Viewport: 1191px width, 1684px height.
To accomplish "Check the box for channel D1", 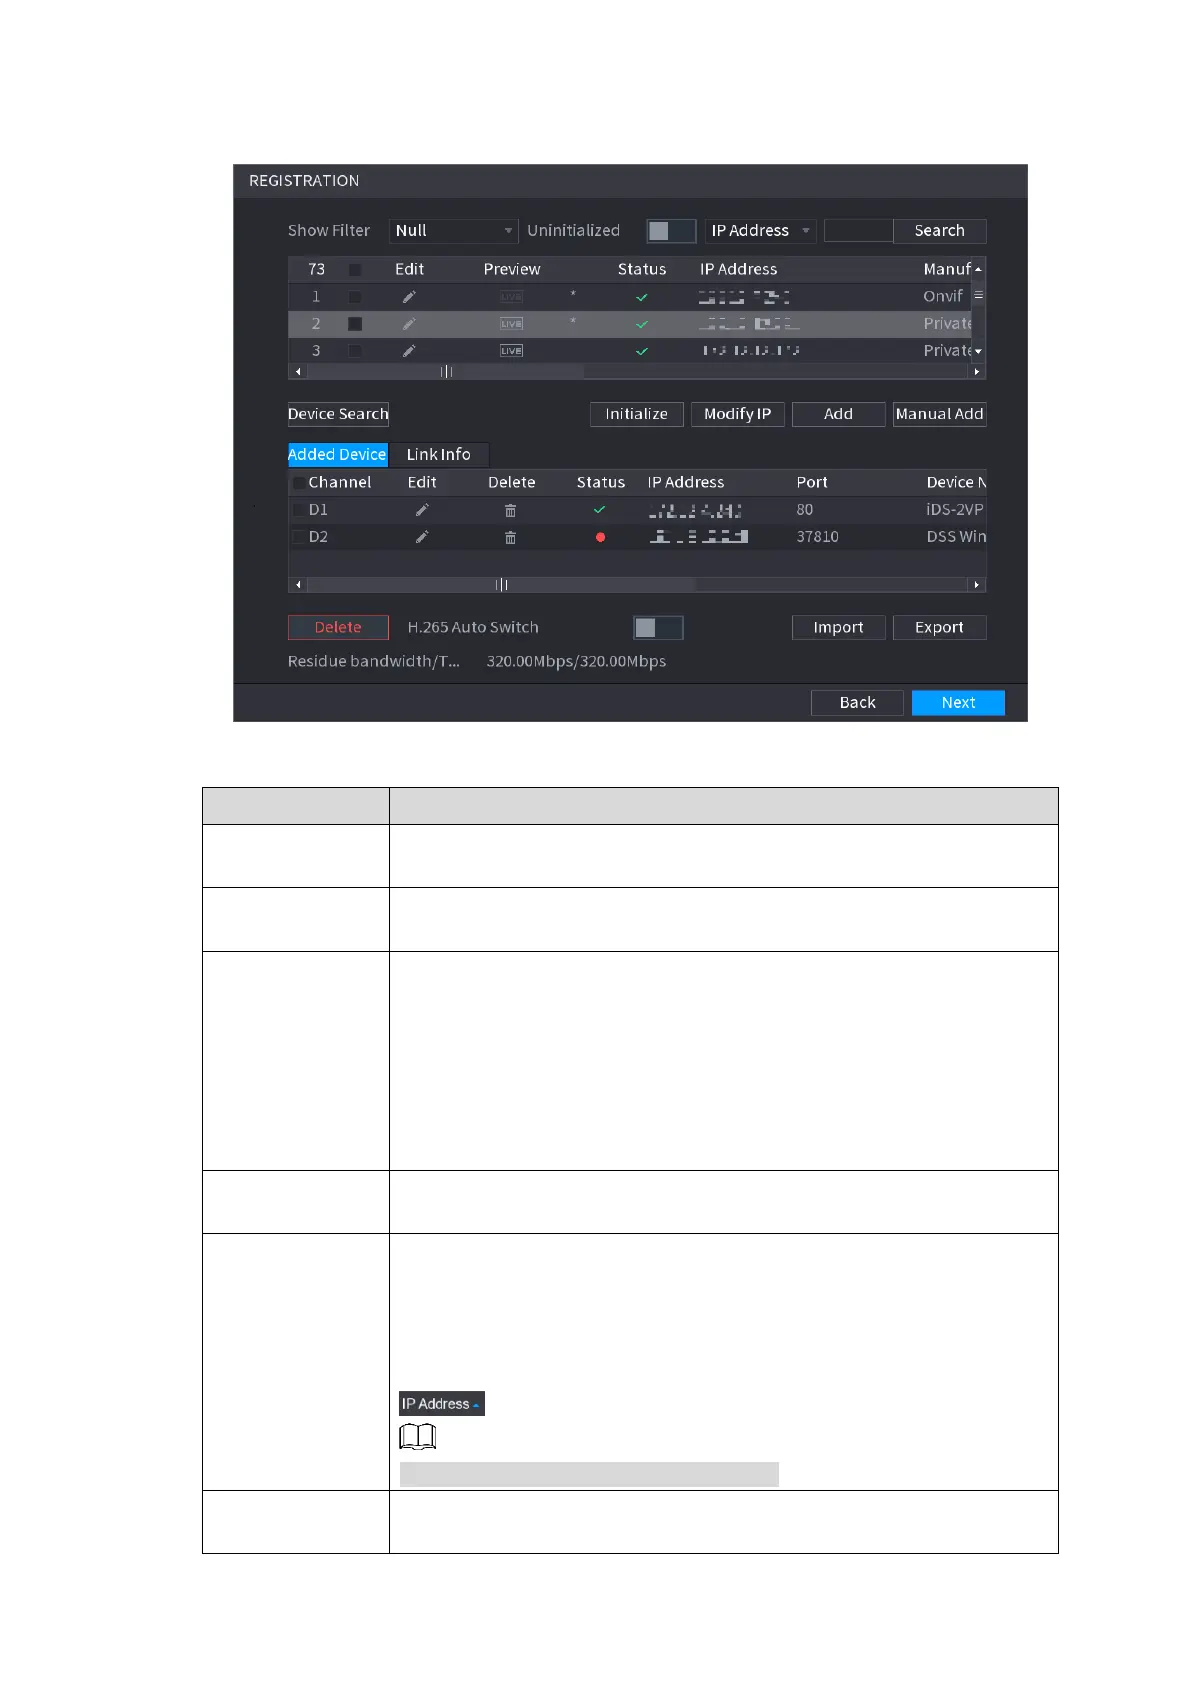I will (x=298, y=510).
